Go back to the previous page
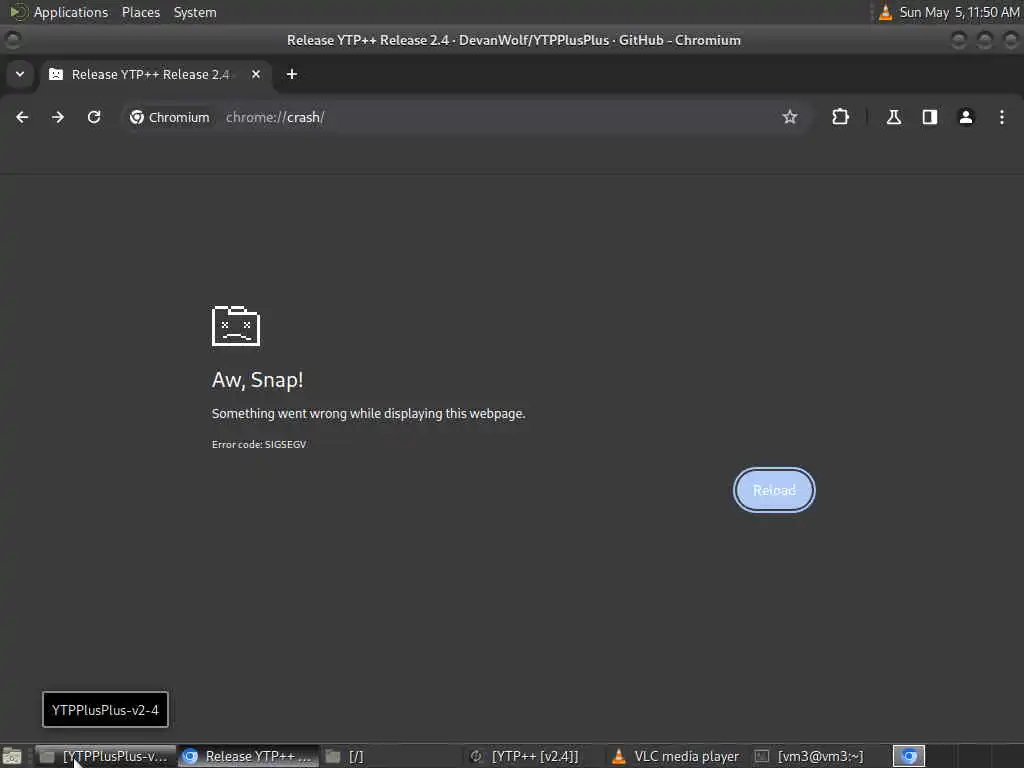 (x=22, y=117)
